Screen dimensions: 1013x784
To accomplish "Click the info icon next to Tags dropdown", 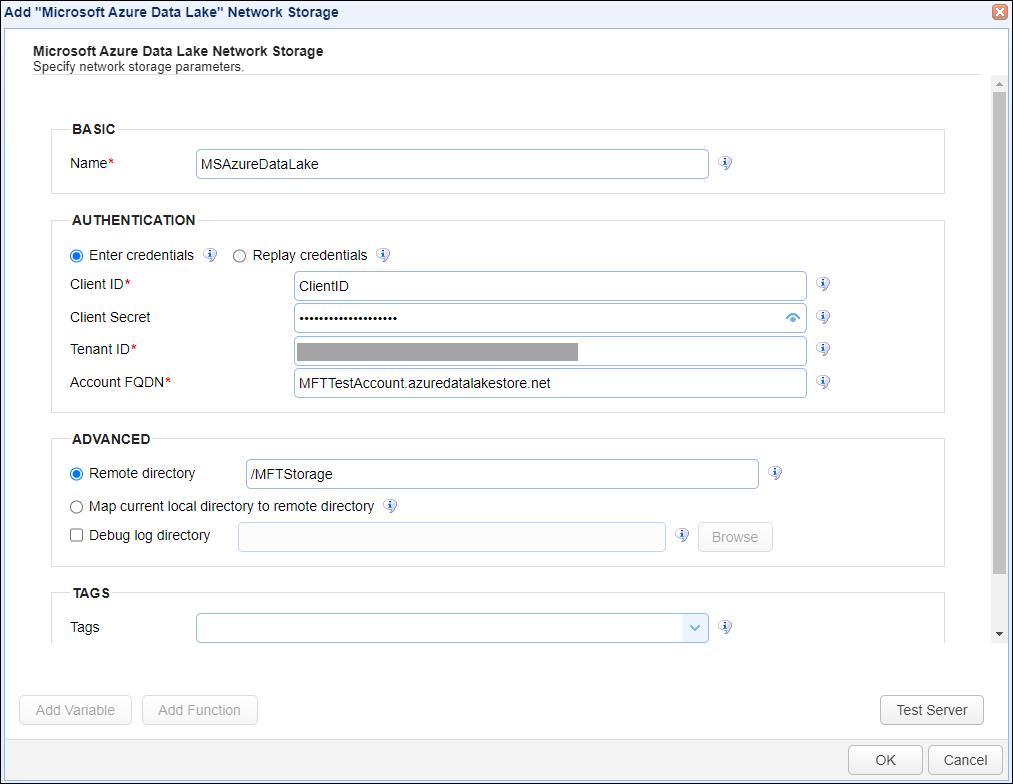I will pos(725,626).
